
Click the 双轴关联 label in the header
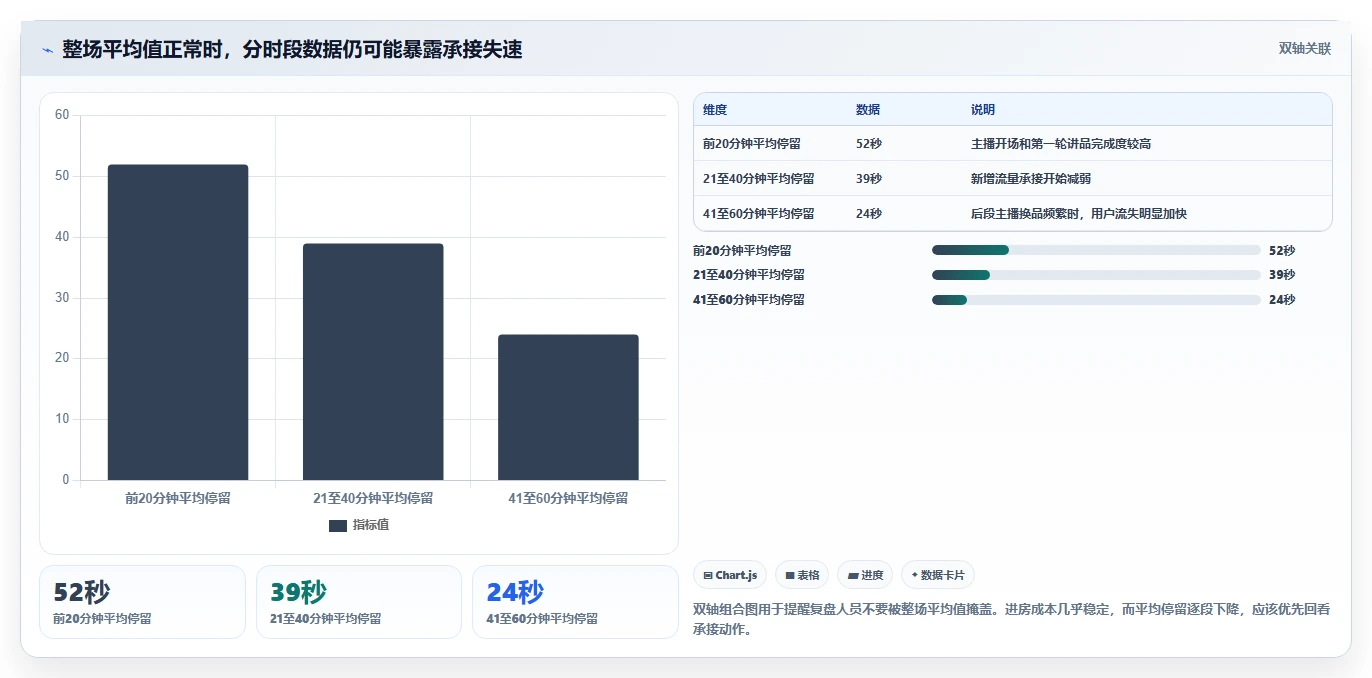[x=1305, y=48]
